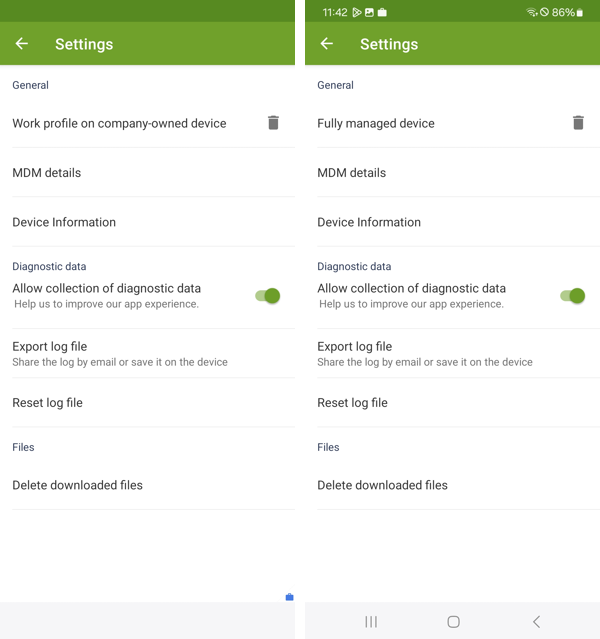Tap General section header on right screen
This screenshot has height=639, width=600.
335,85
